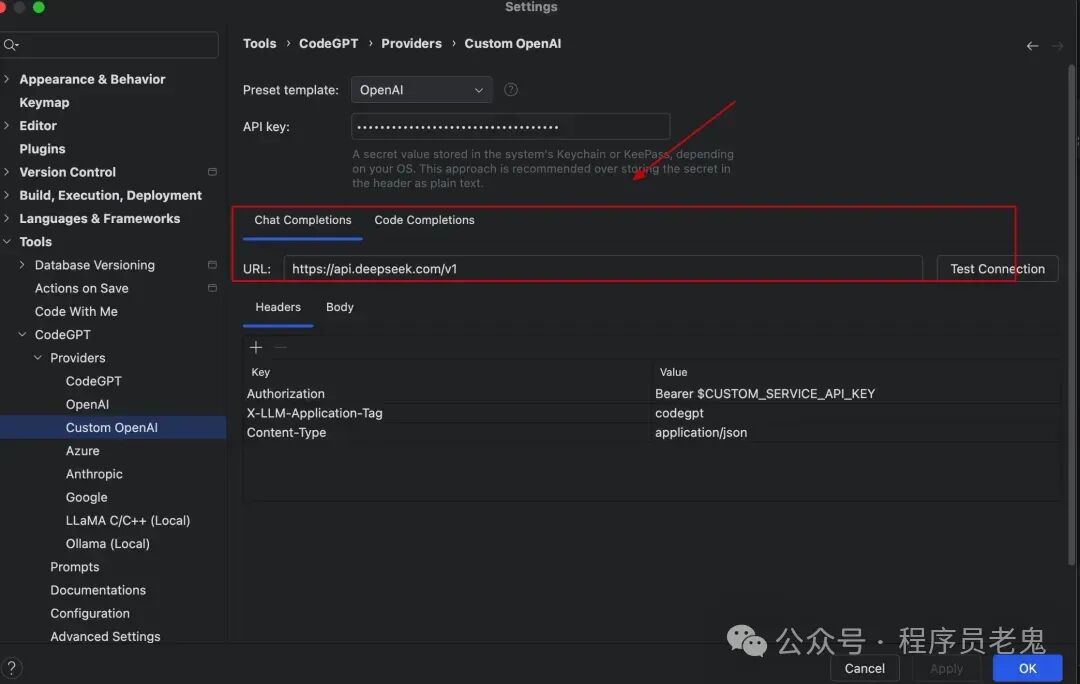
Task: Open the preset template help icon
Action: [x=510, y=90]
